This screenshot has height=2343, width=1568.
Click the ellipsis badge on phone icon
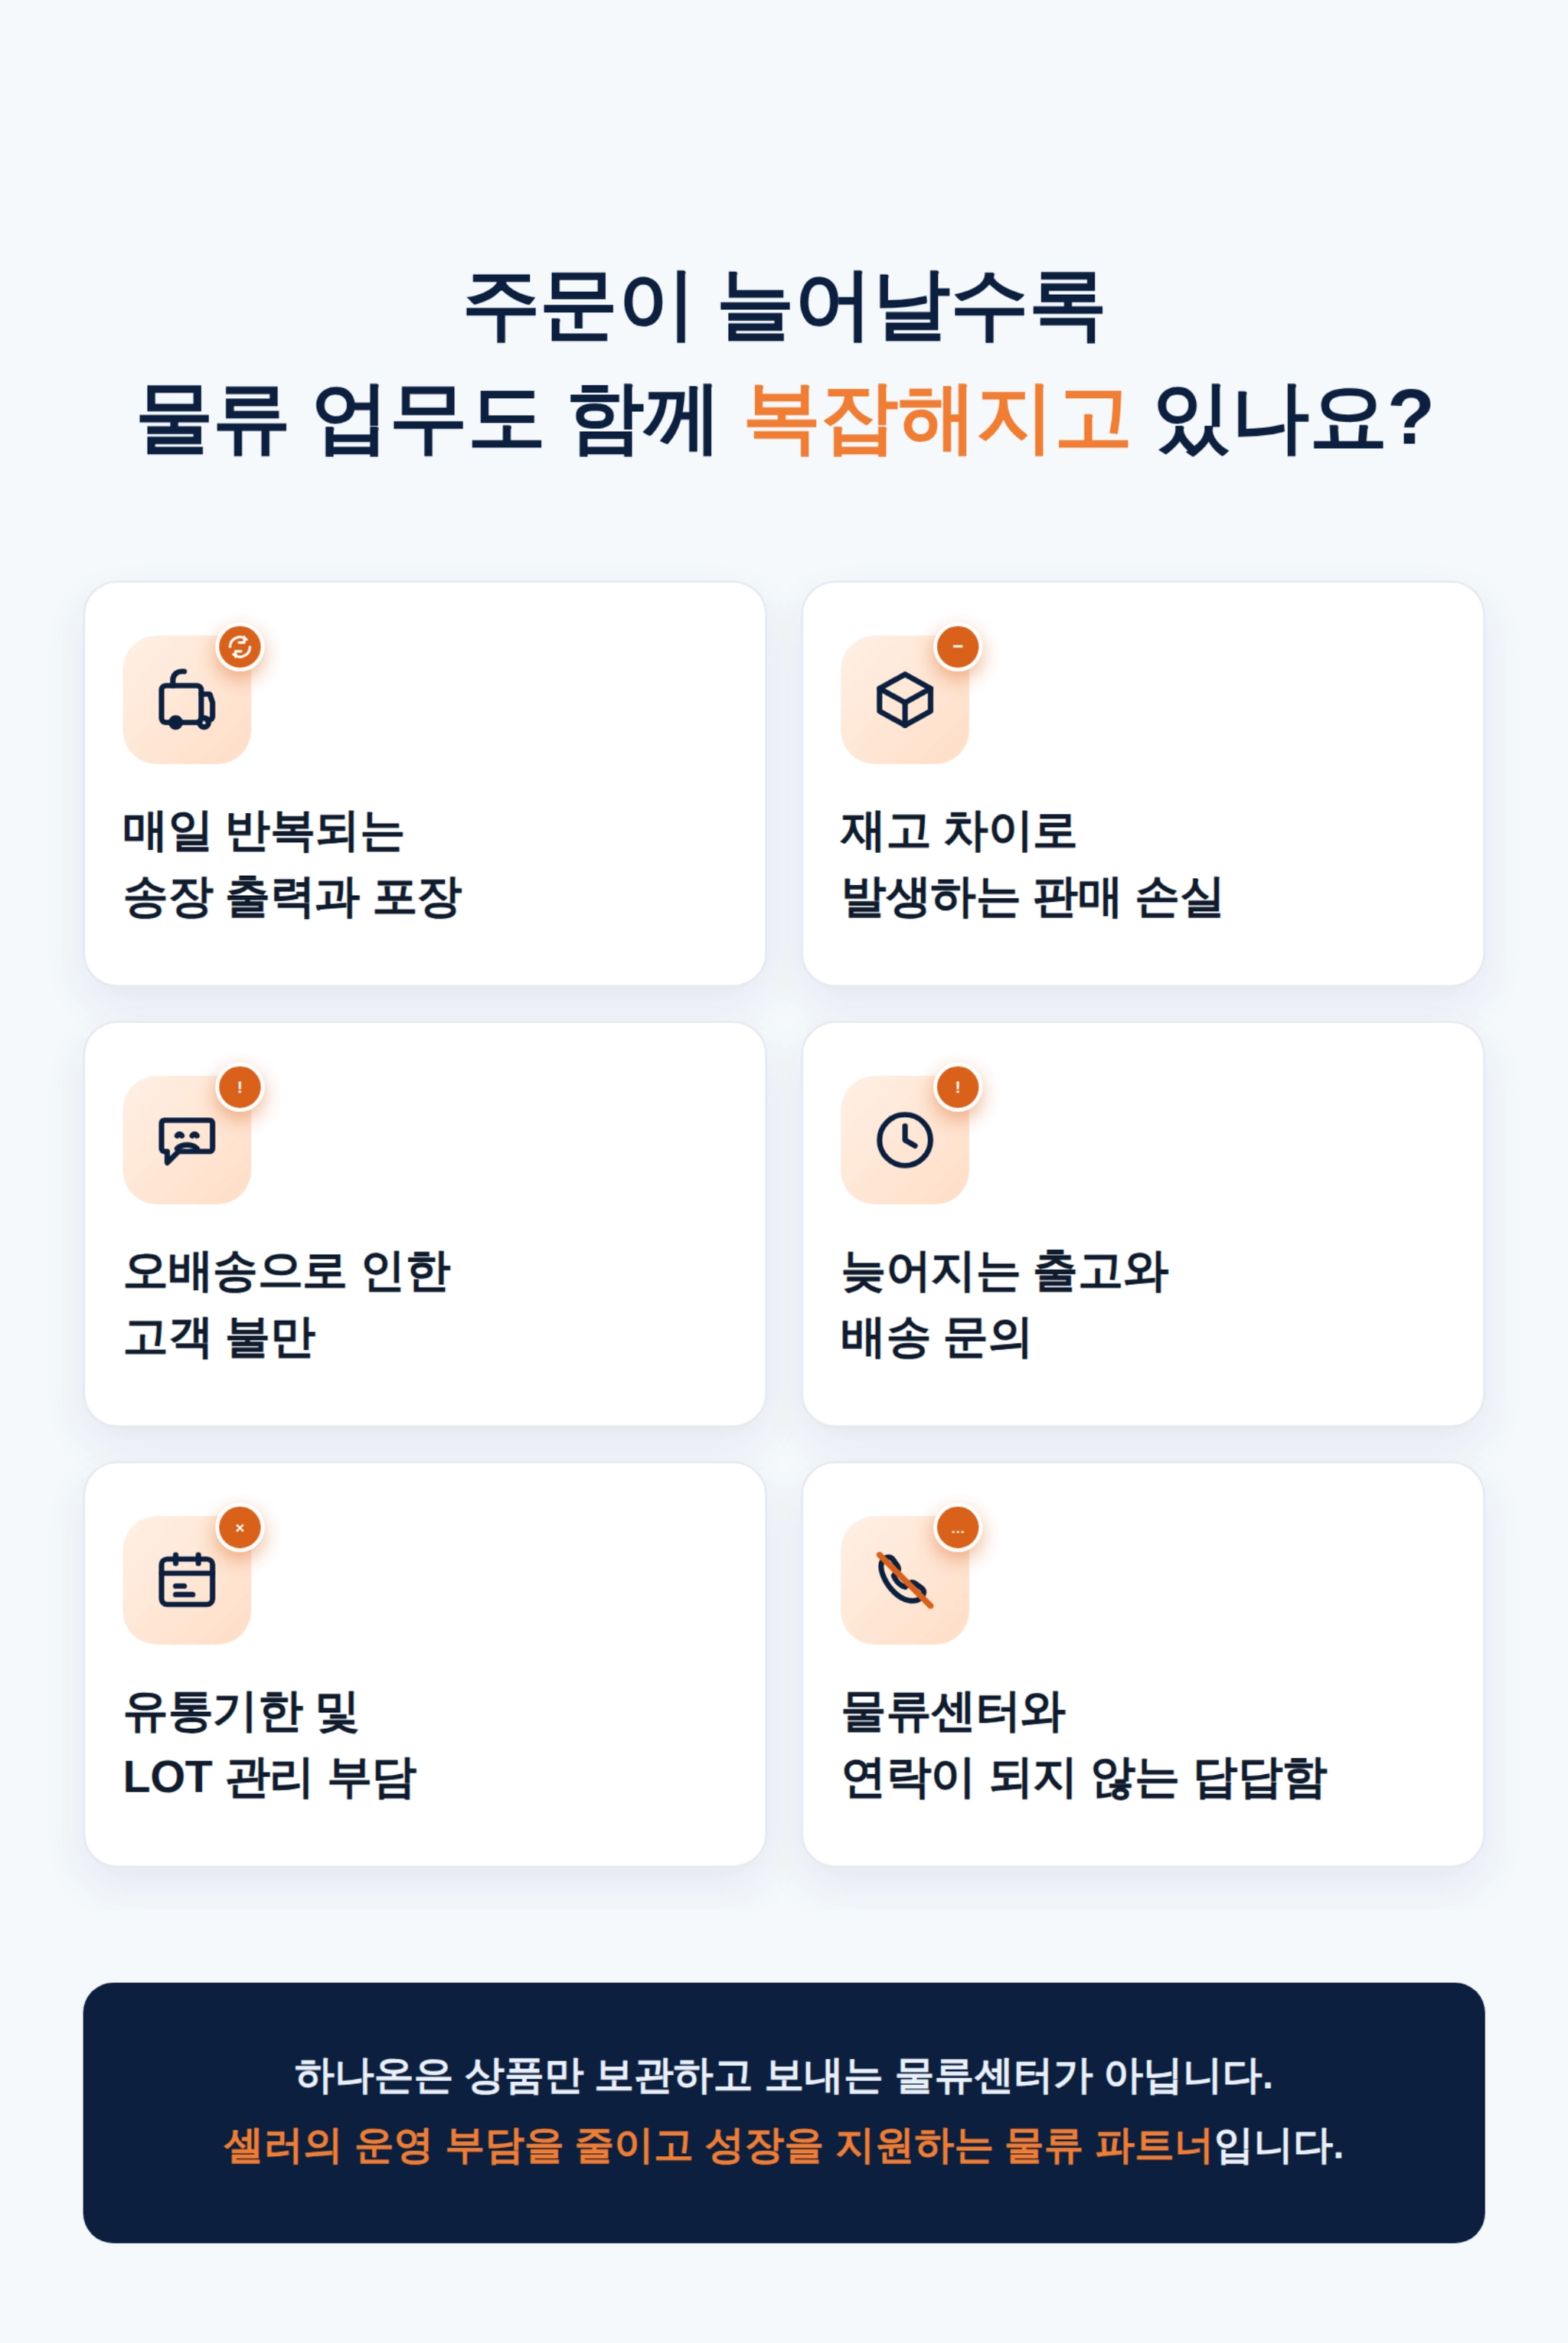958,1528
